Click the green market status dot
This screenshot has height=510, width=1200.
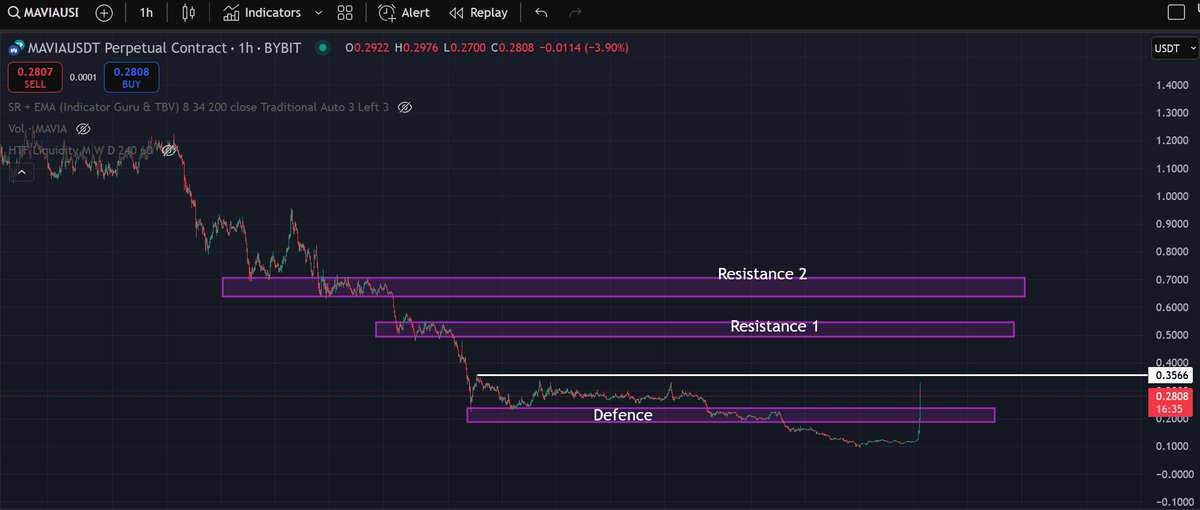pyautogui.click(x=321, y=48)
